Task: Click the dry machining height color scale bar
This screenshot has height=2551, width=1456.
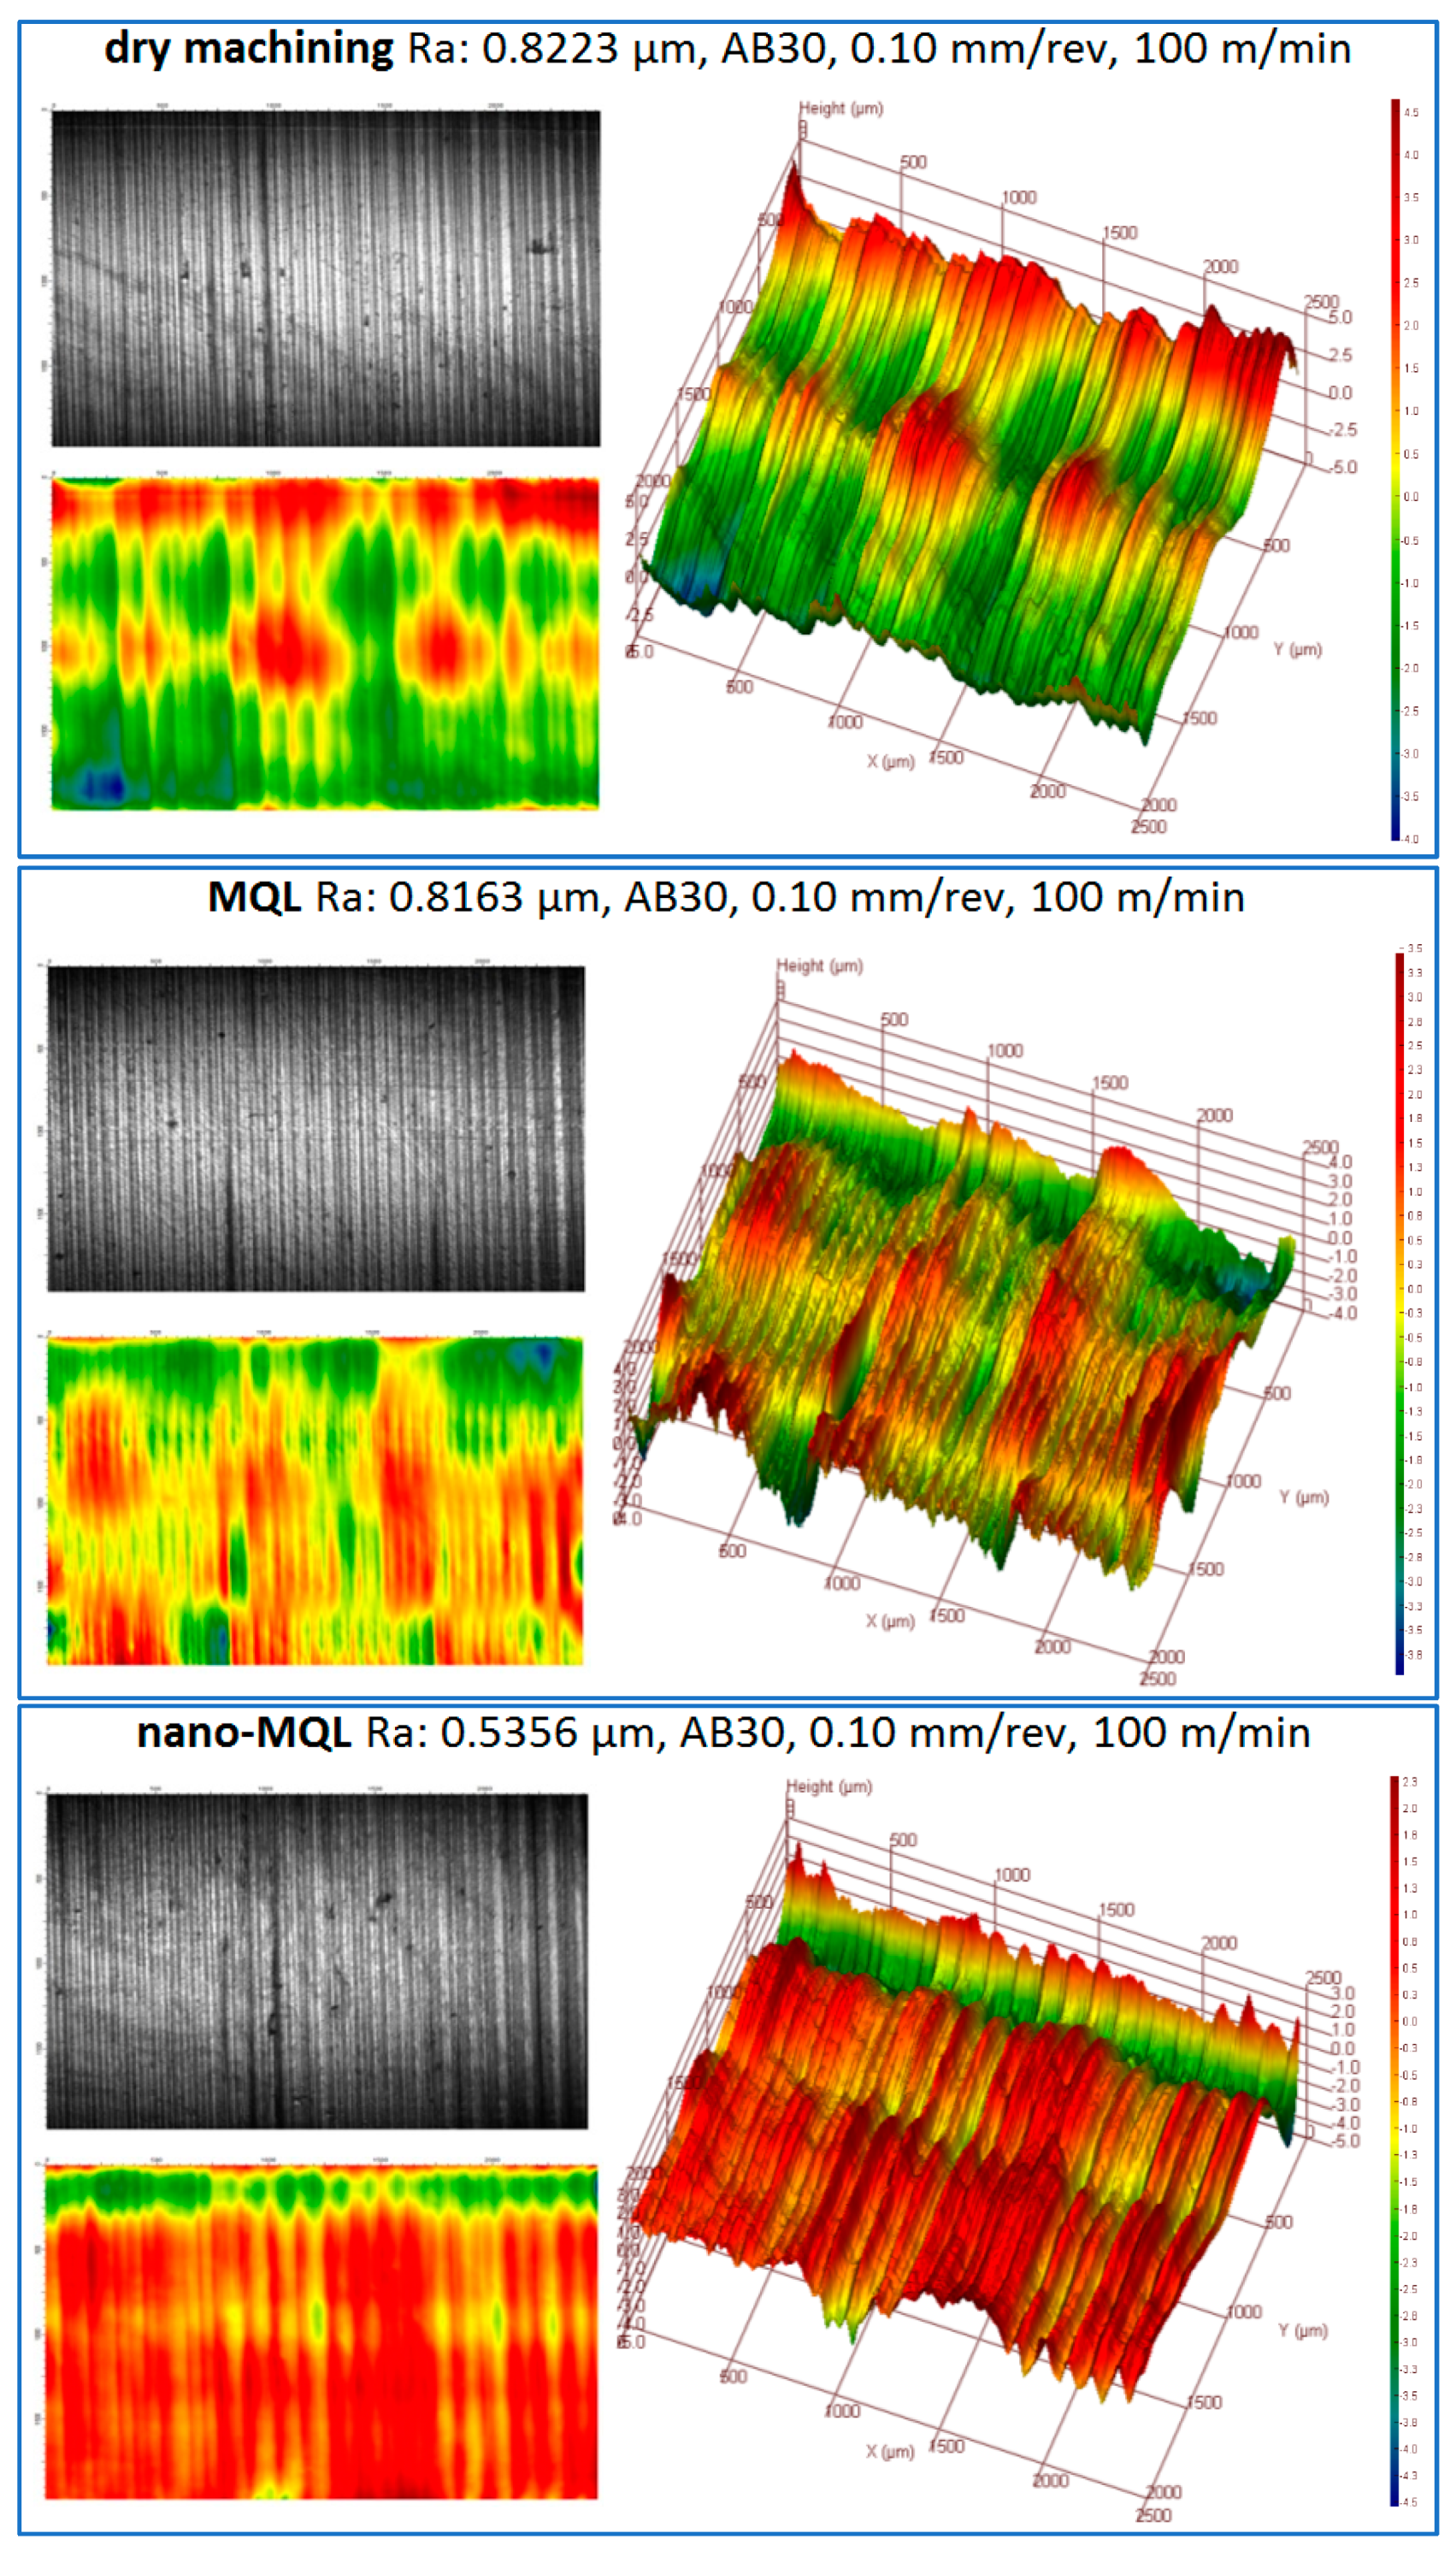Action: click(x=1395, y=469)
